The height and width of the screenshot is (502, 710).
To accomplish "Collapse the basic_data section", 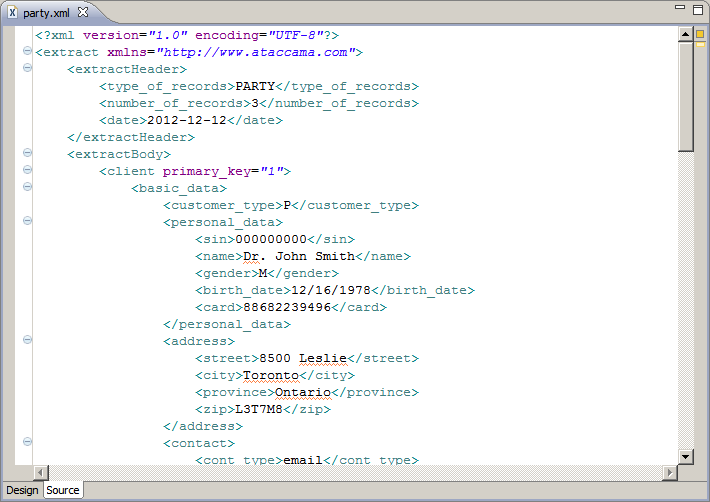I will [x=27, y=188].
